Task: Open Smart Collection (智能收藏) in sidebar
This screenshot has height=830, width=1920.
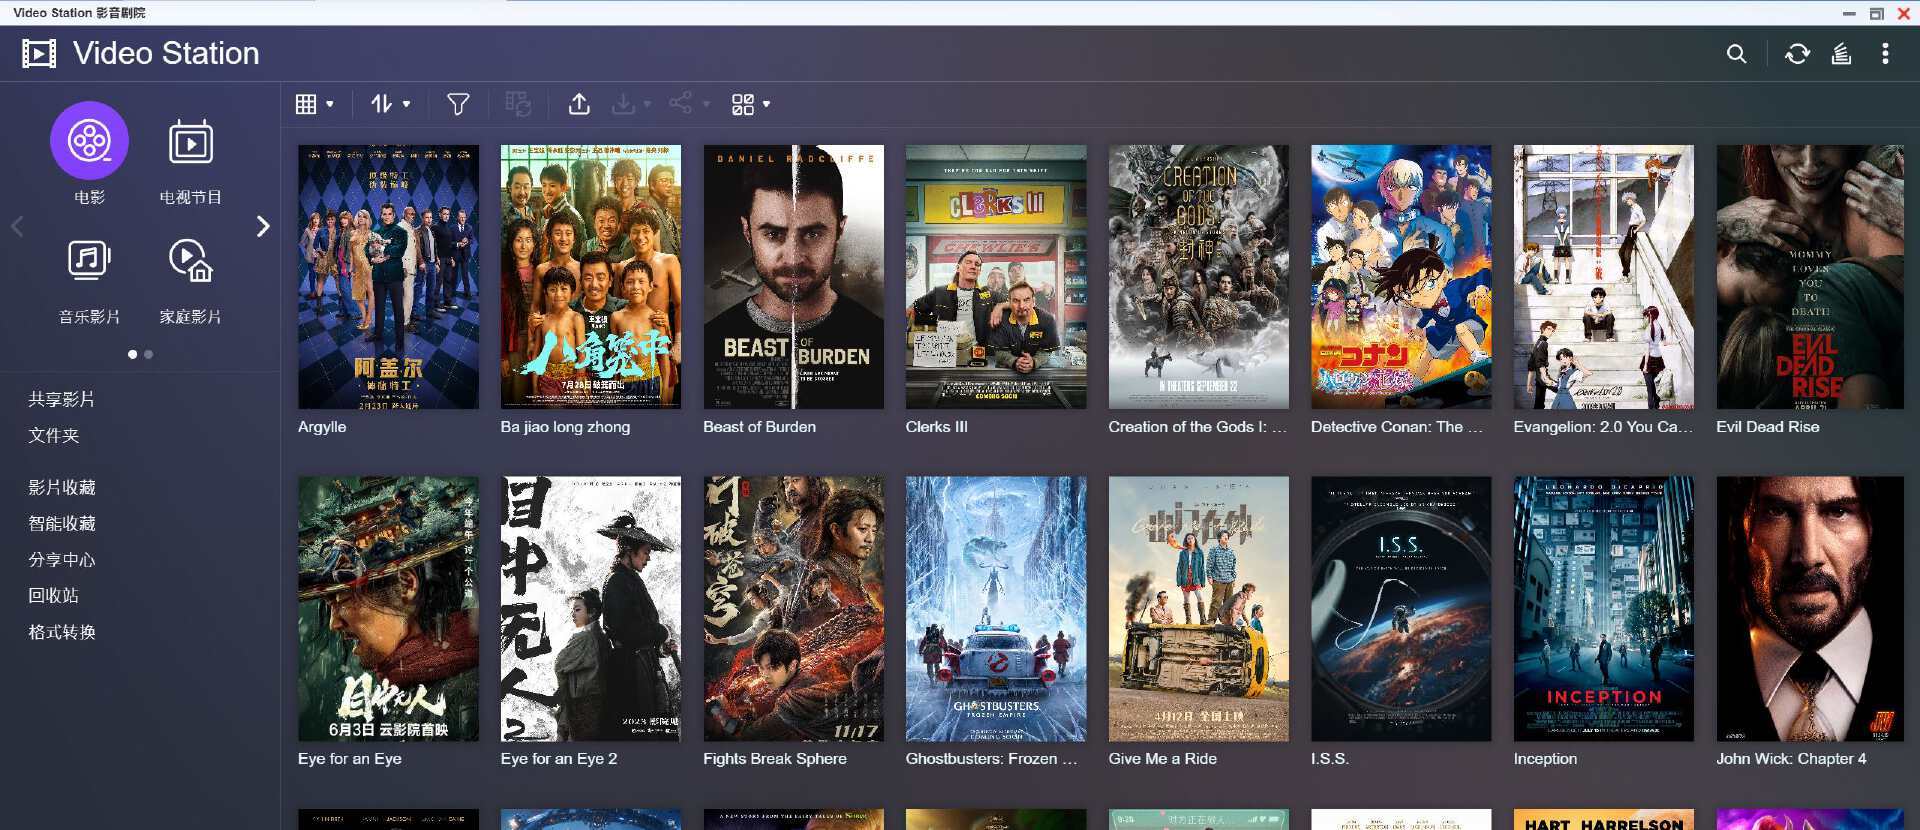Action: click(x=61, y=523)
